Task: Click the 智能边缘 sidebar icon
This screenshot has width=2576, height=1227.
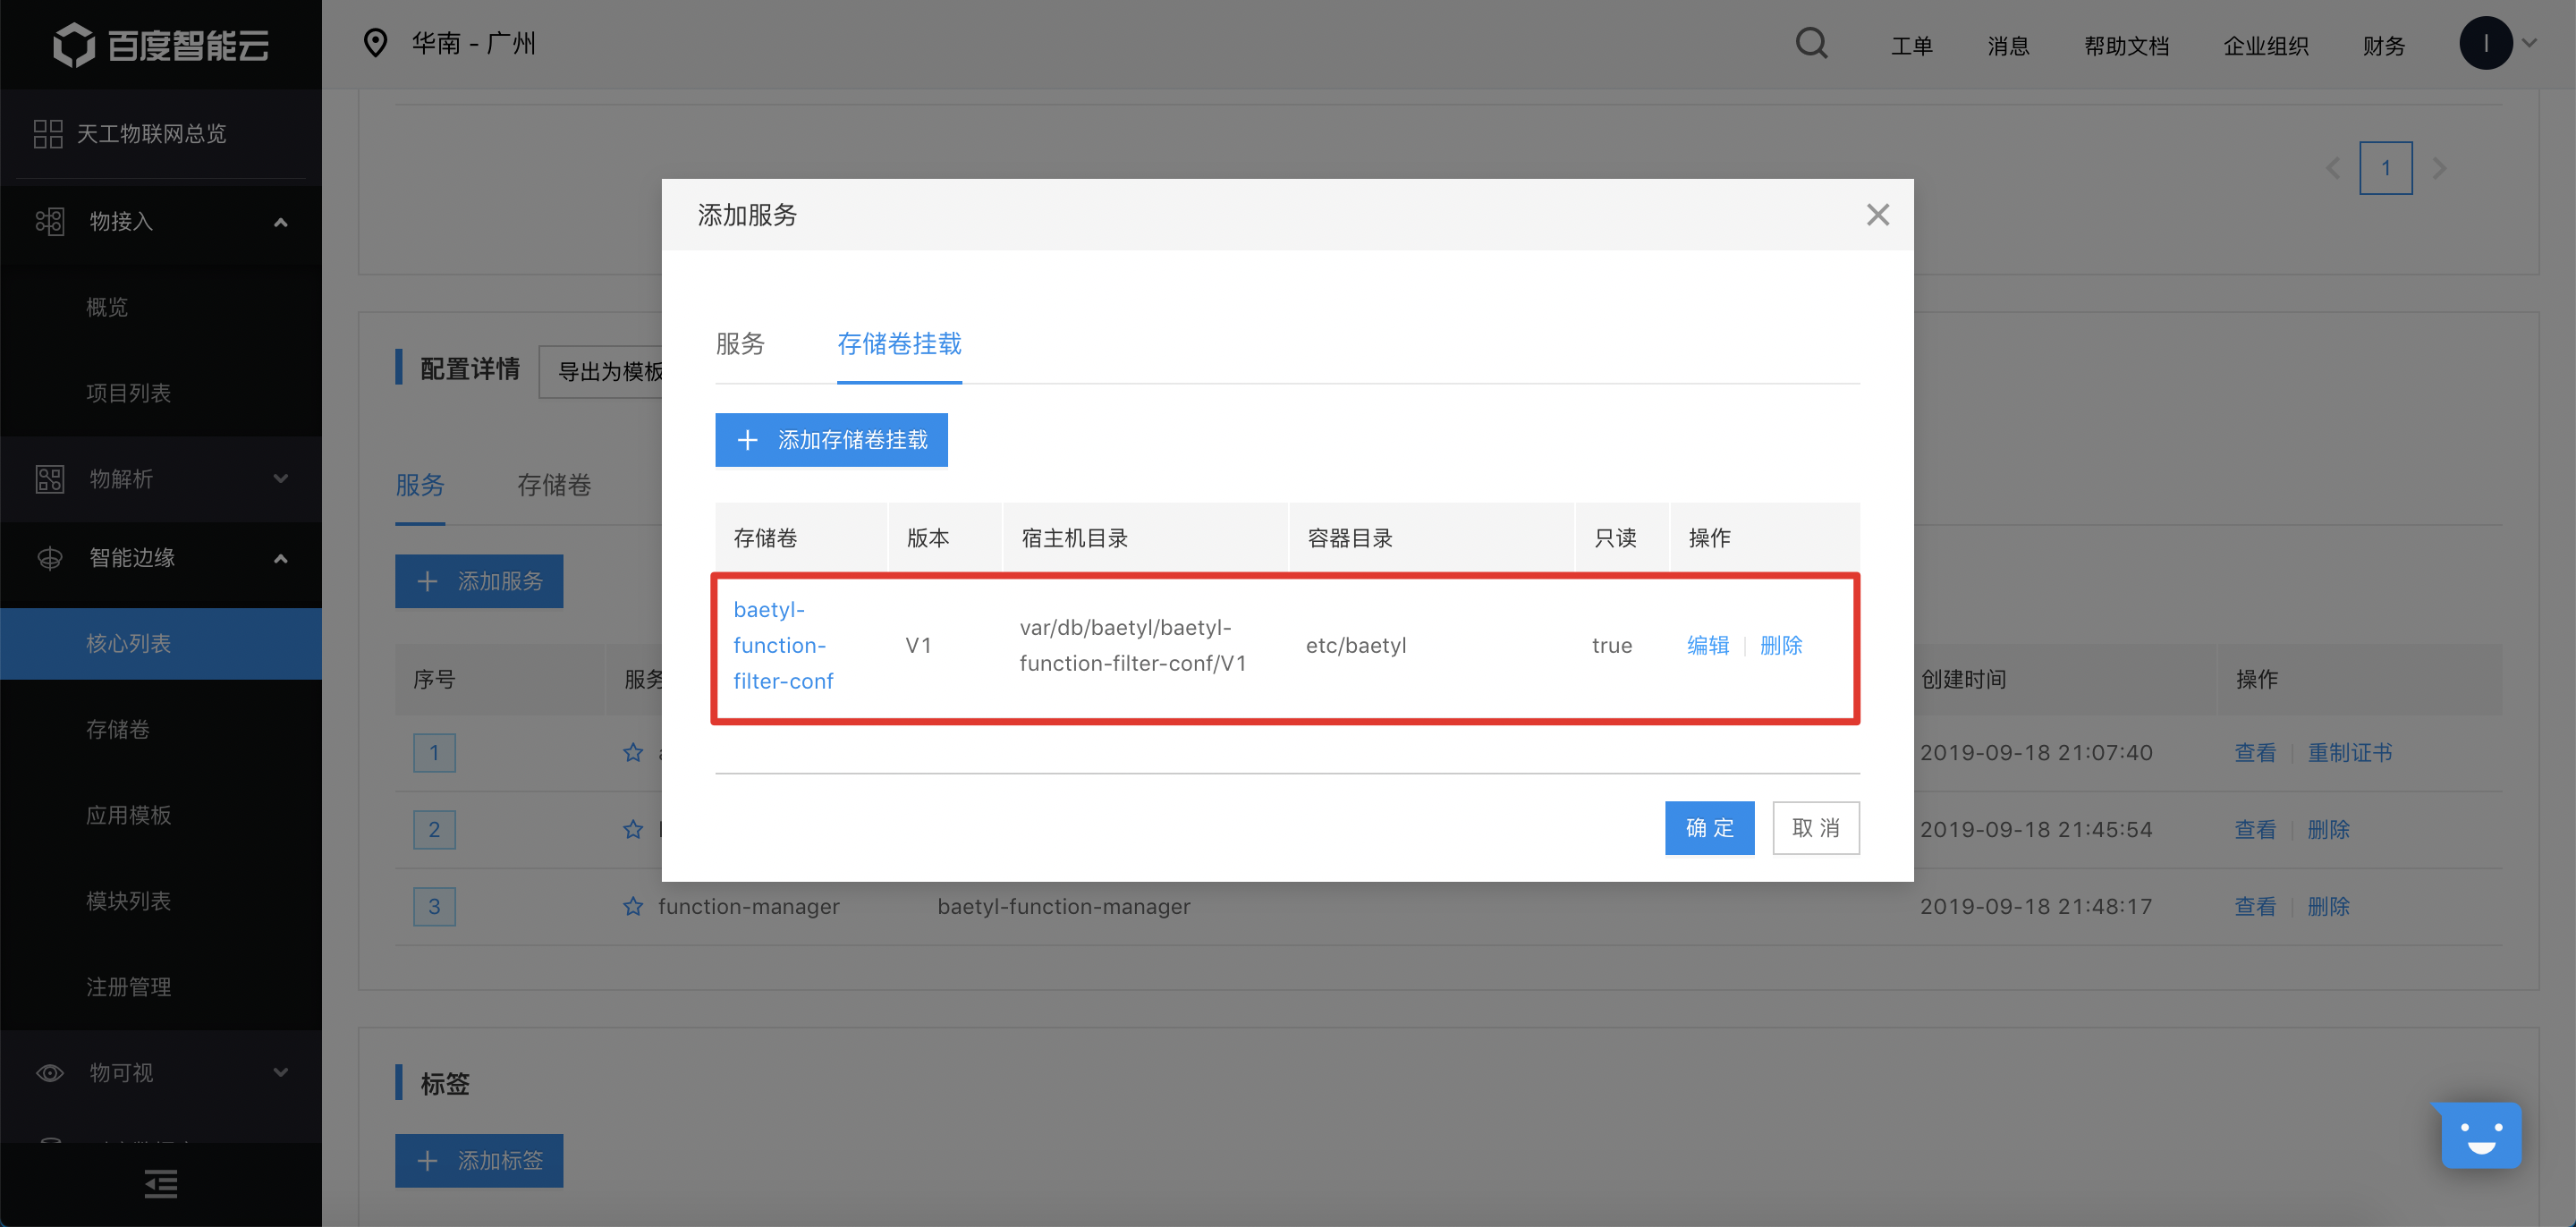Action: 50,558
